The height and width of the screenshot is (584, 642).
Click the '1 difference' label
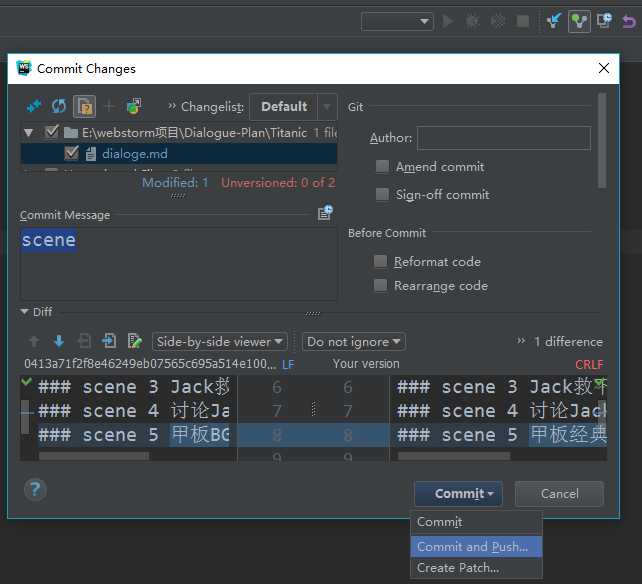pos(569,342)
